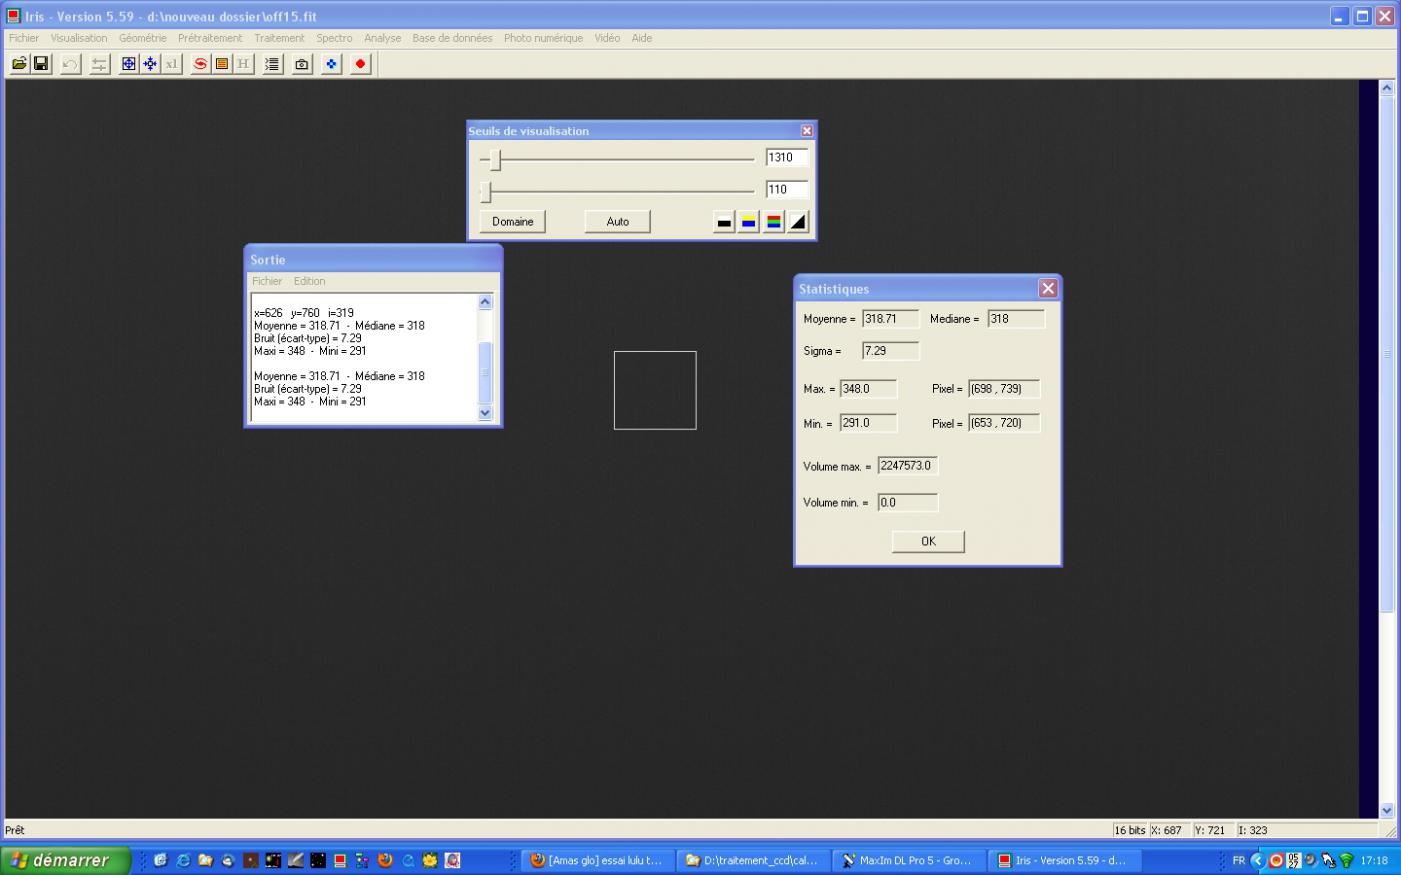Open the Photo numérique menu
The image size is (1401, 875).
[543, 38]
